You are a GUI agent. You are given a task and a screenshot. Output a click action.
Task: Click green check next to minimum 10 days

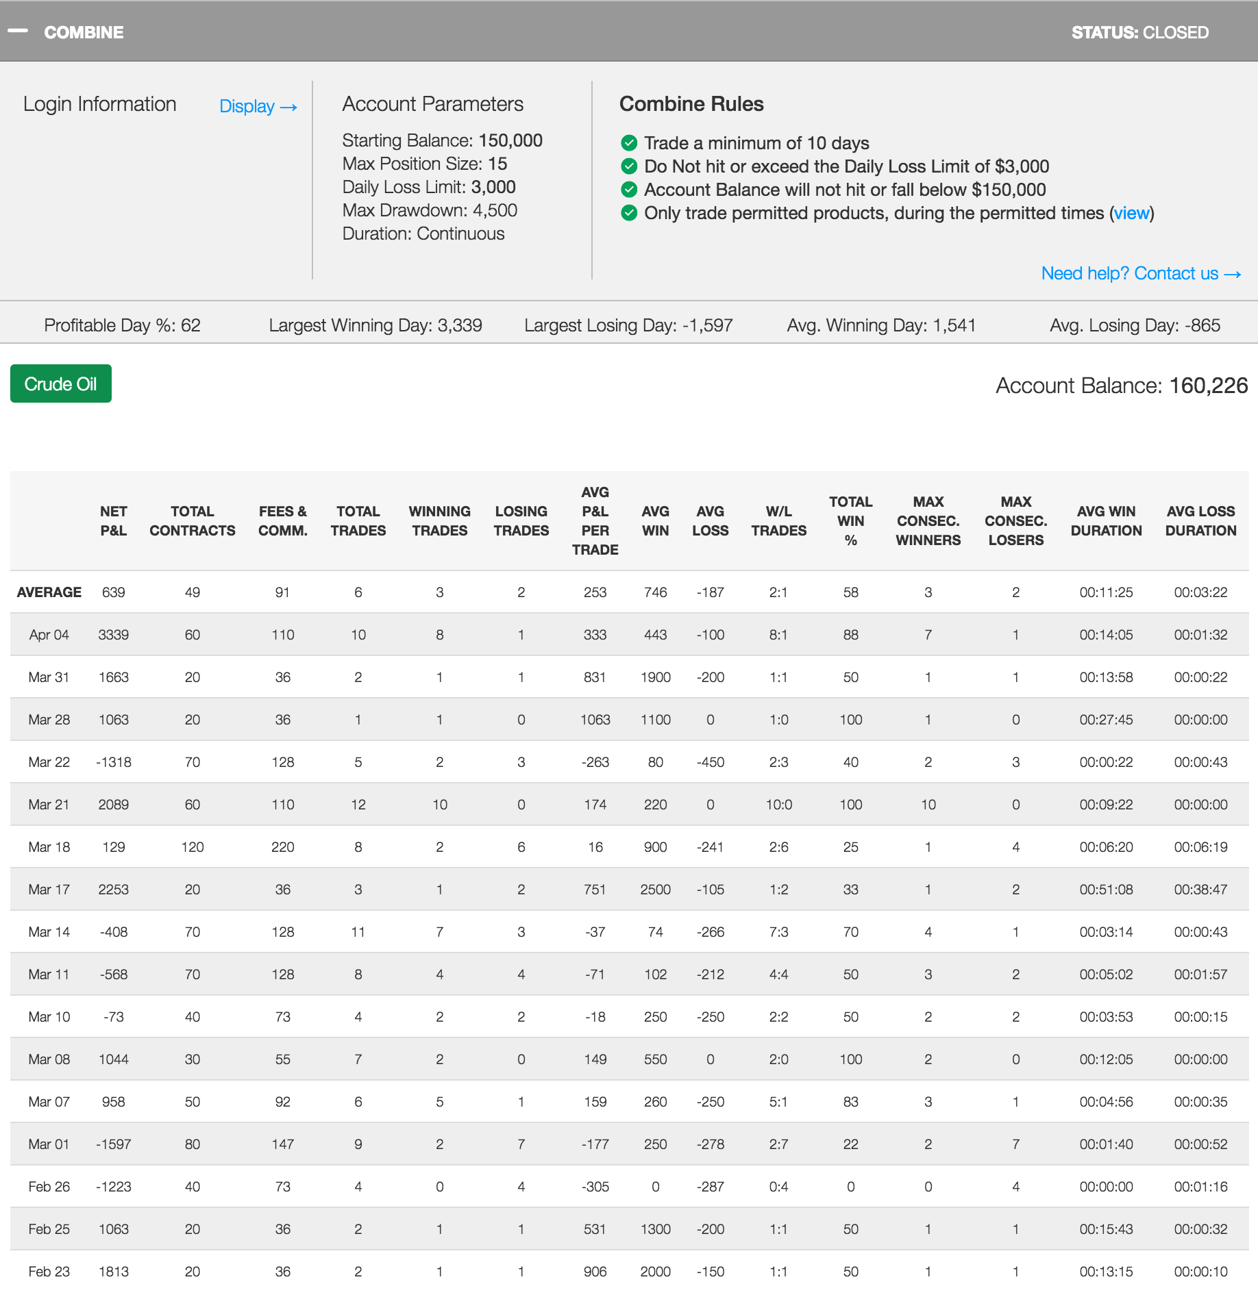point(629,143)
